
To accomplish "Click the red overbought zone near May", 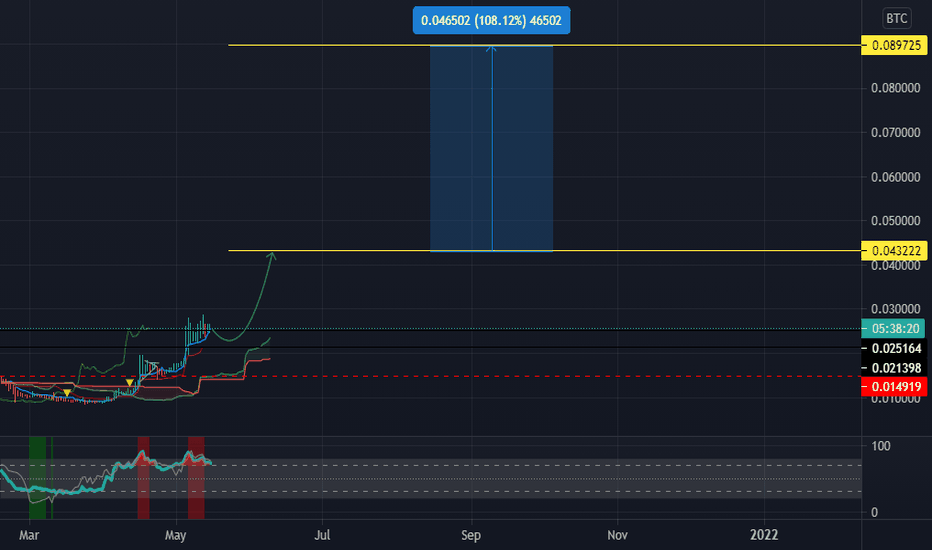I will (196, 478).
